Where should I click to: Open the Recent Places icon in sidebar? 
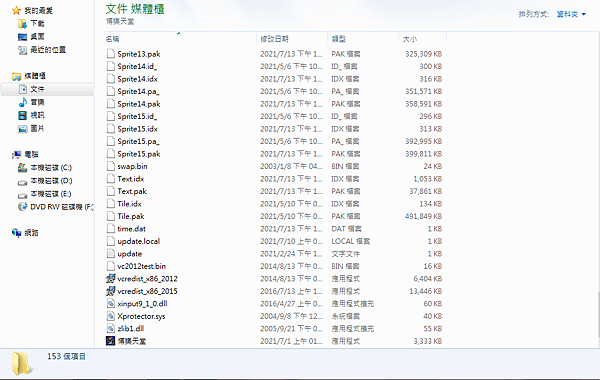(x=23, y=50)
